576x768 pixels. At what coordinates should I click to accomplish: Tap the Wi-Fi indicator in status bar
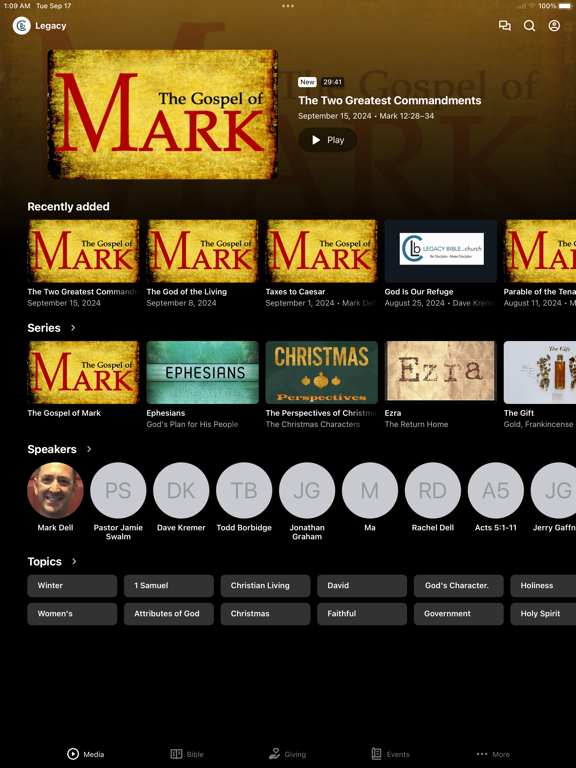[x=532, y=6]
